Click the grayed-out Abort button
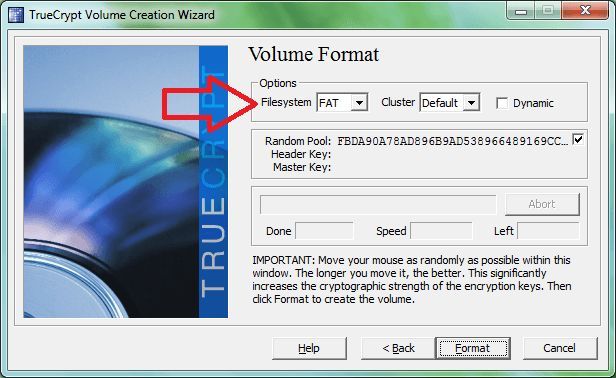 542,204
